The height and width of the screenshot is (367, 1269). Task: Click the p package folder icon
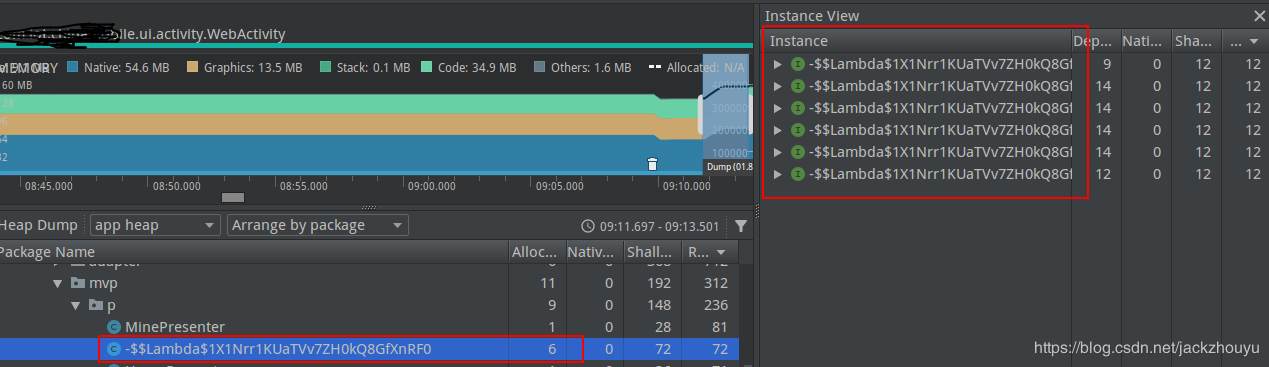click(95, 305)
